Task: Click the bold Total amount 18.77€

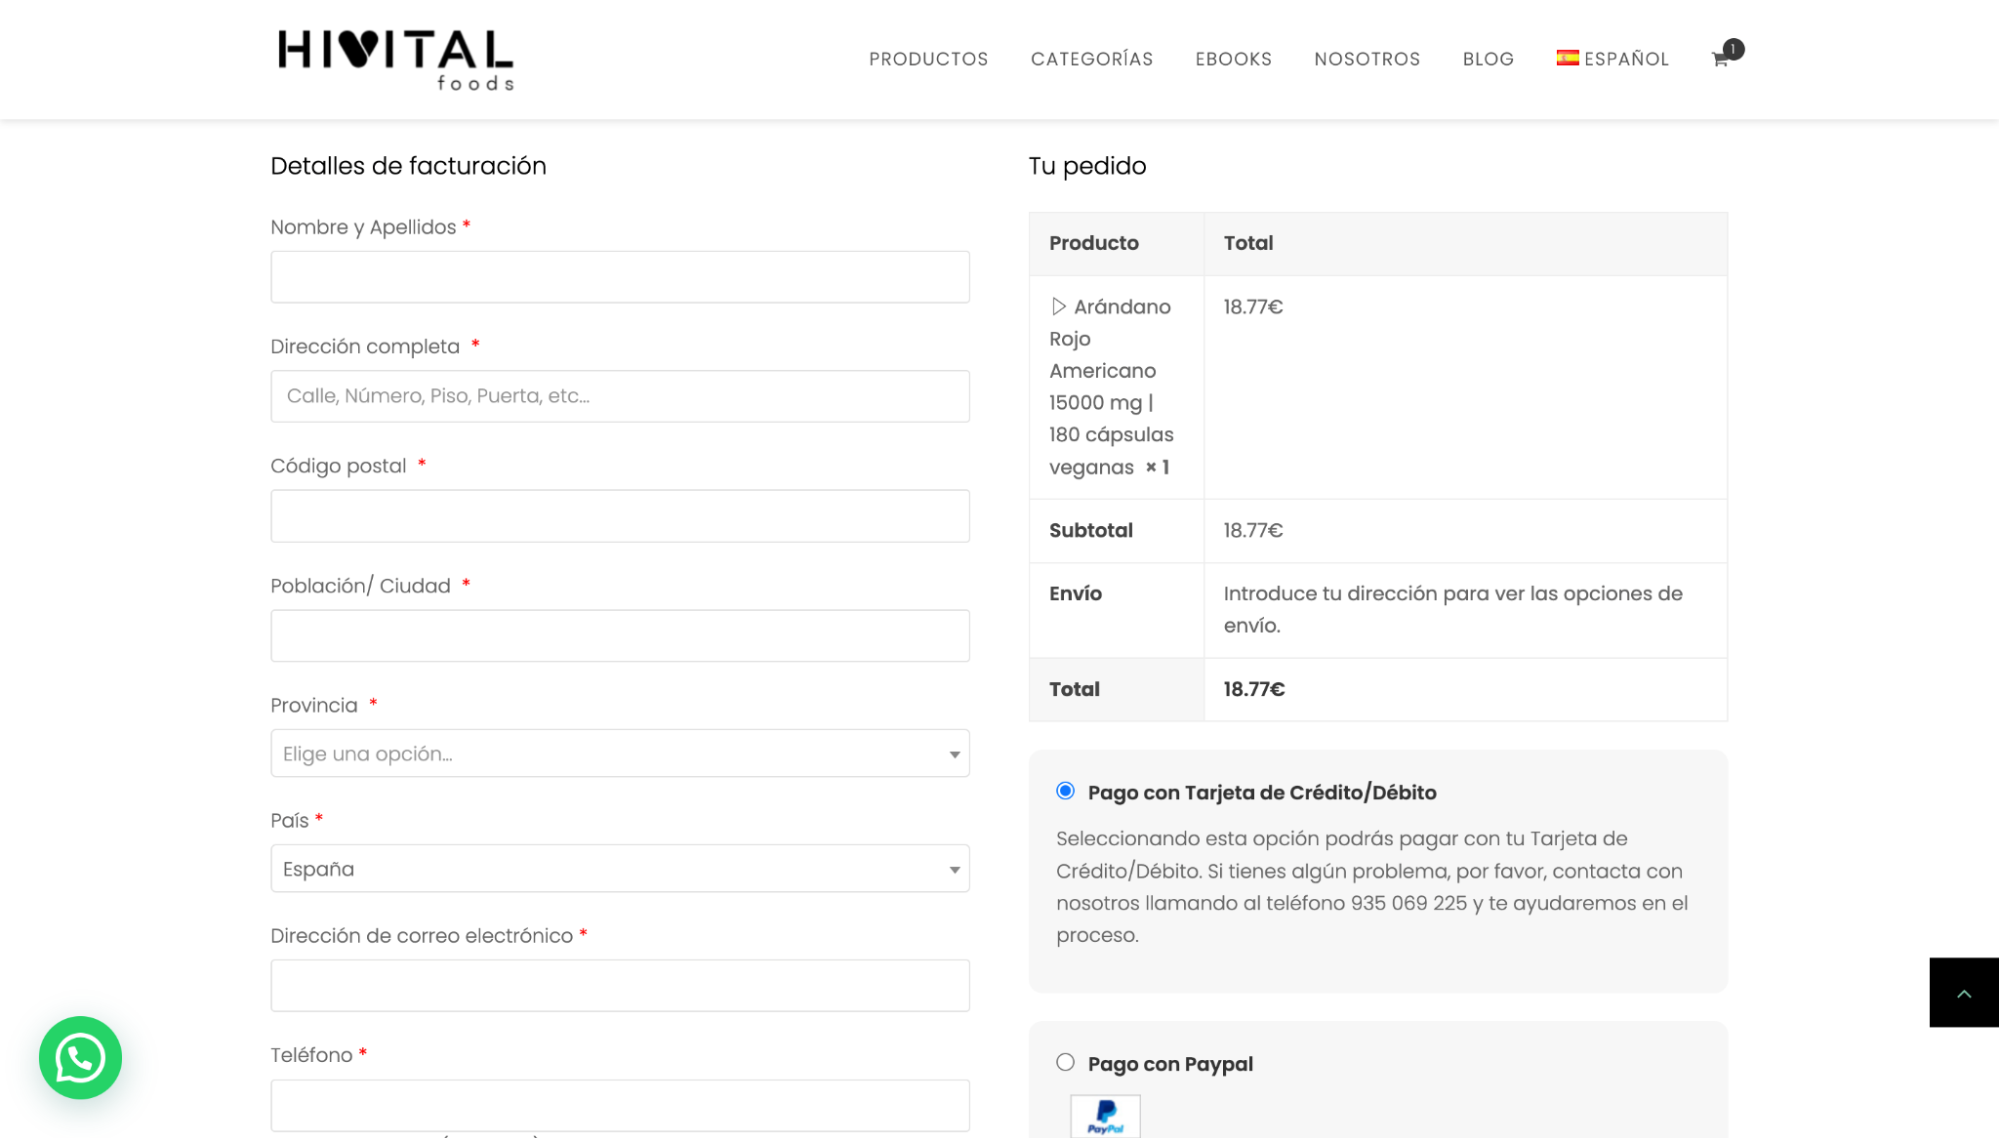Action: (x=1254, y=689)
